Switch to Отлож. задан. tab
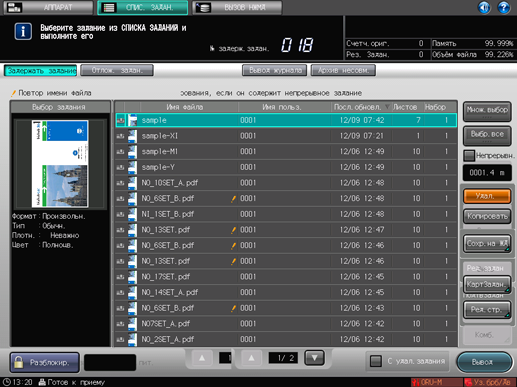The height and width of the screenshot is (387, 517). pyautogui.click(x=117, y=71)
